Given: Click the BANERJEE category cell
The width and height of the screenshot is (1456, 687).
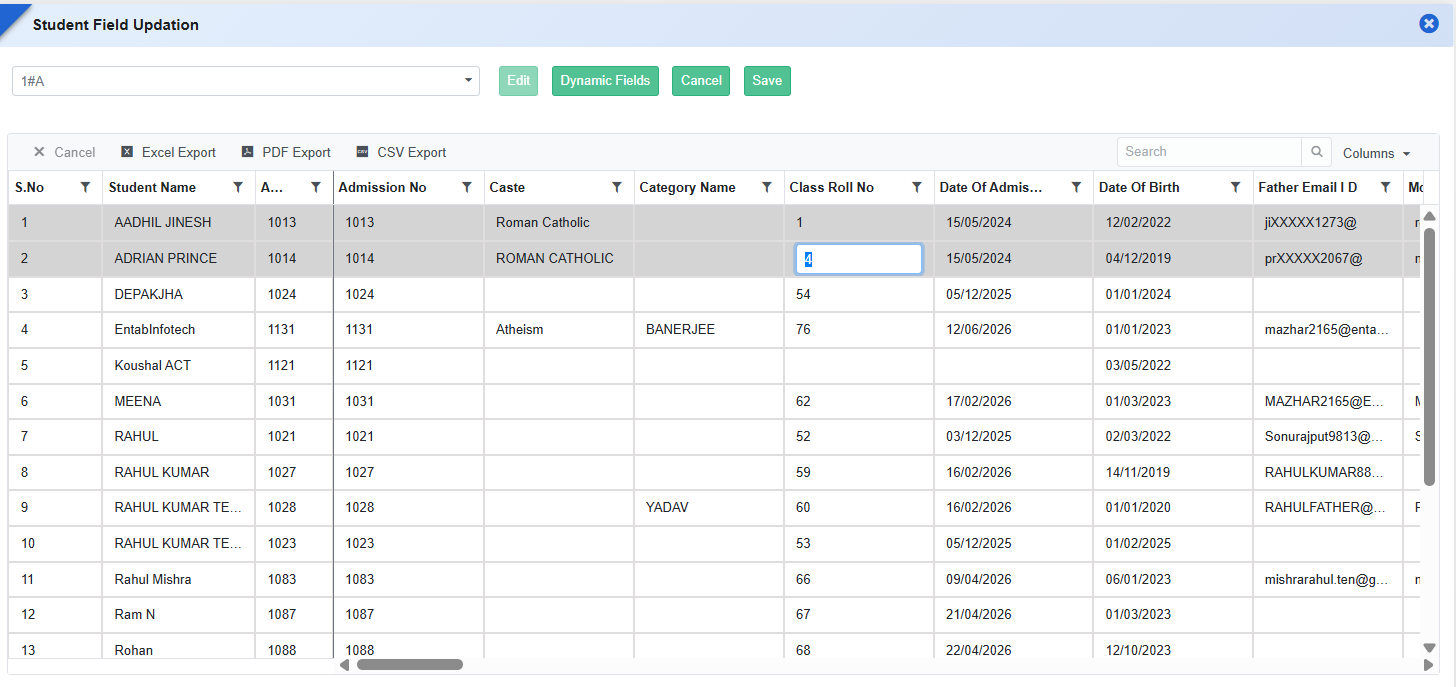Looking at the screenshot, I should [709, 329].
